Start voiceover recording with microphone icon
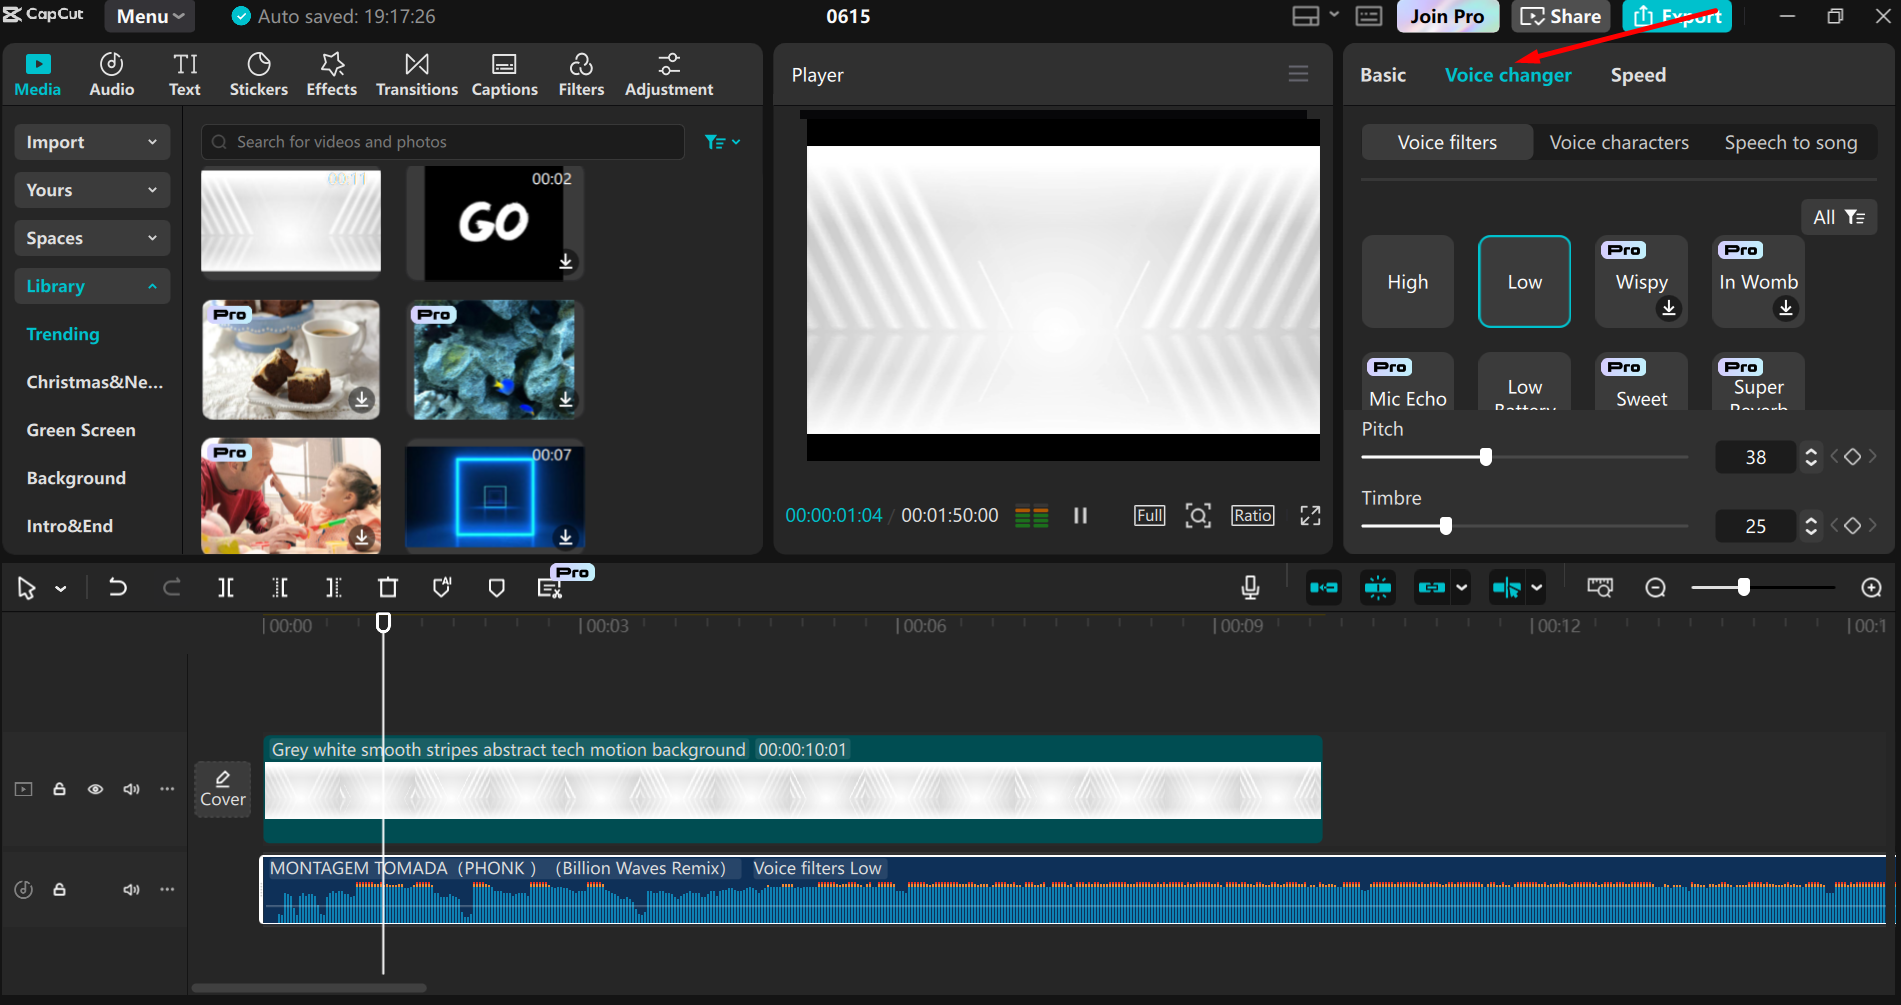The image size is (1901, 1005). [1250, 588]
